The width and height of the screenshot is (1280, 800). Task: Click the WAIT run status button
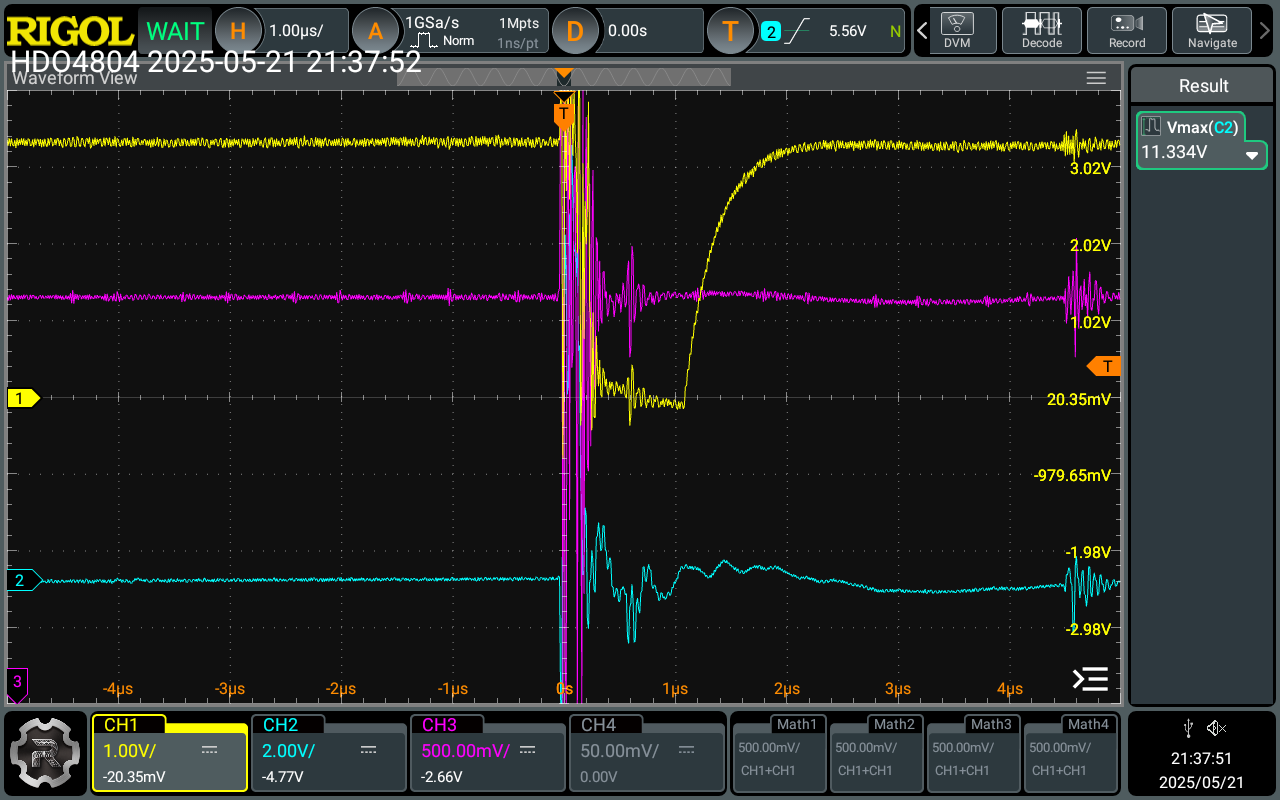(x=175, y=31)
